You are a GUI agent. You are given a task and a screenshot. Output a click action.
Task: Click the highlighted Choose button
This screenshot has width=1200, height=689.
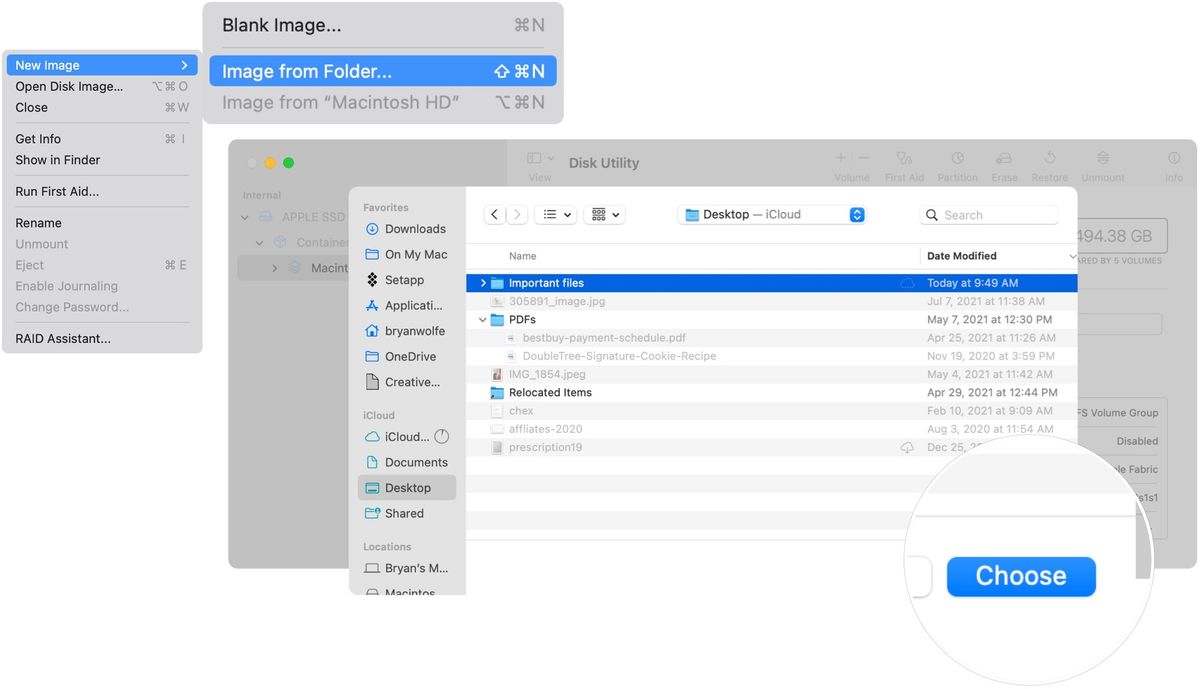[x=1020, y=576]
